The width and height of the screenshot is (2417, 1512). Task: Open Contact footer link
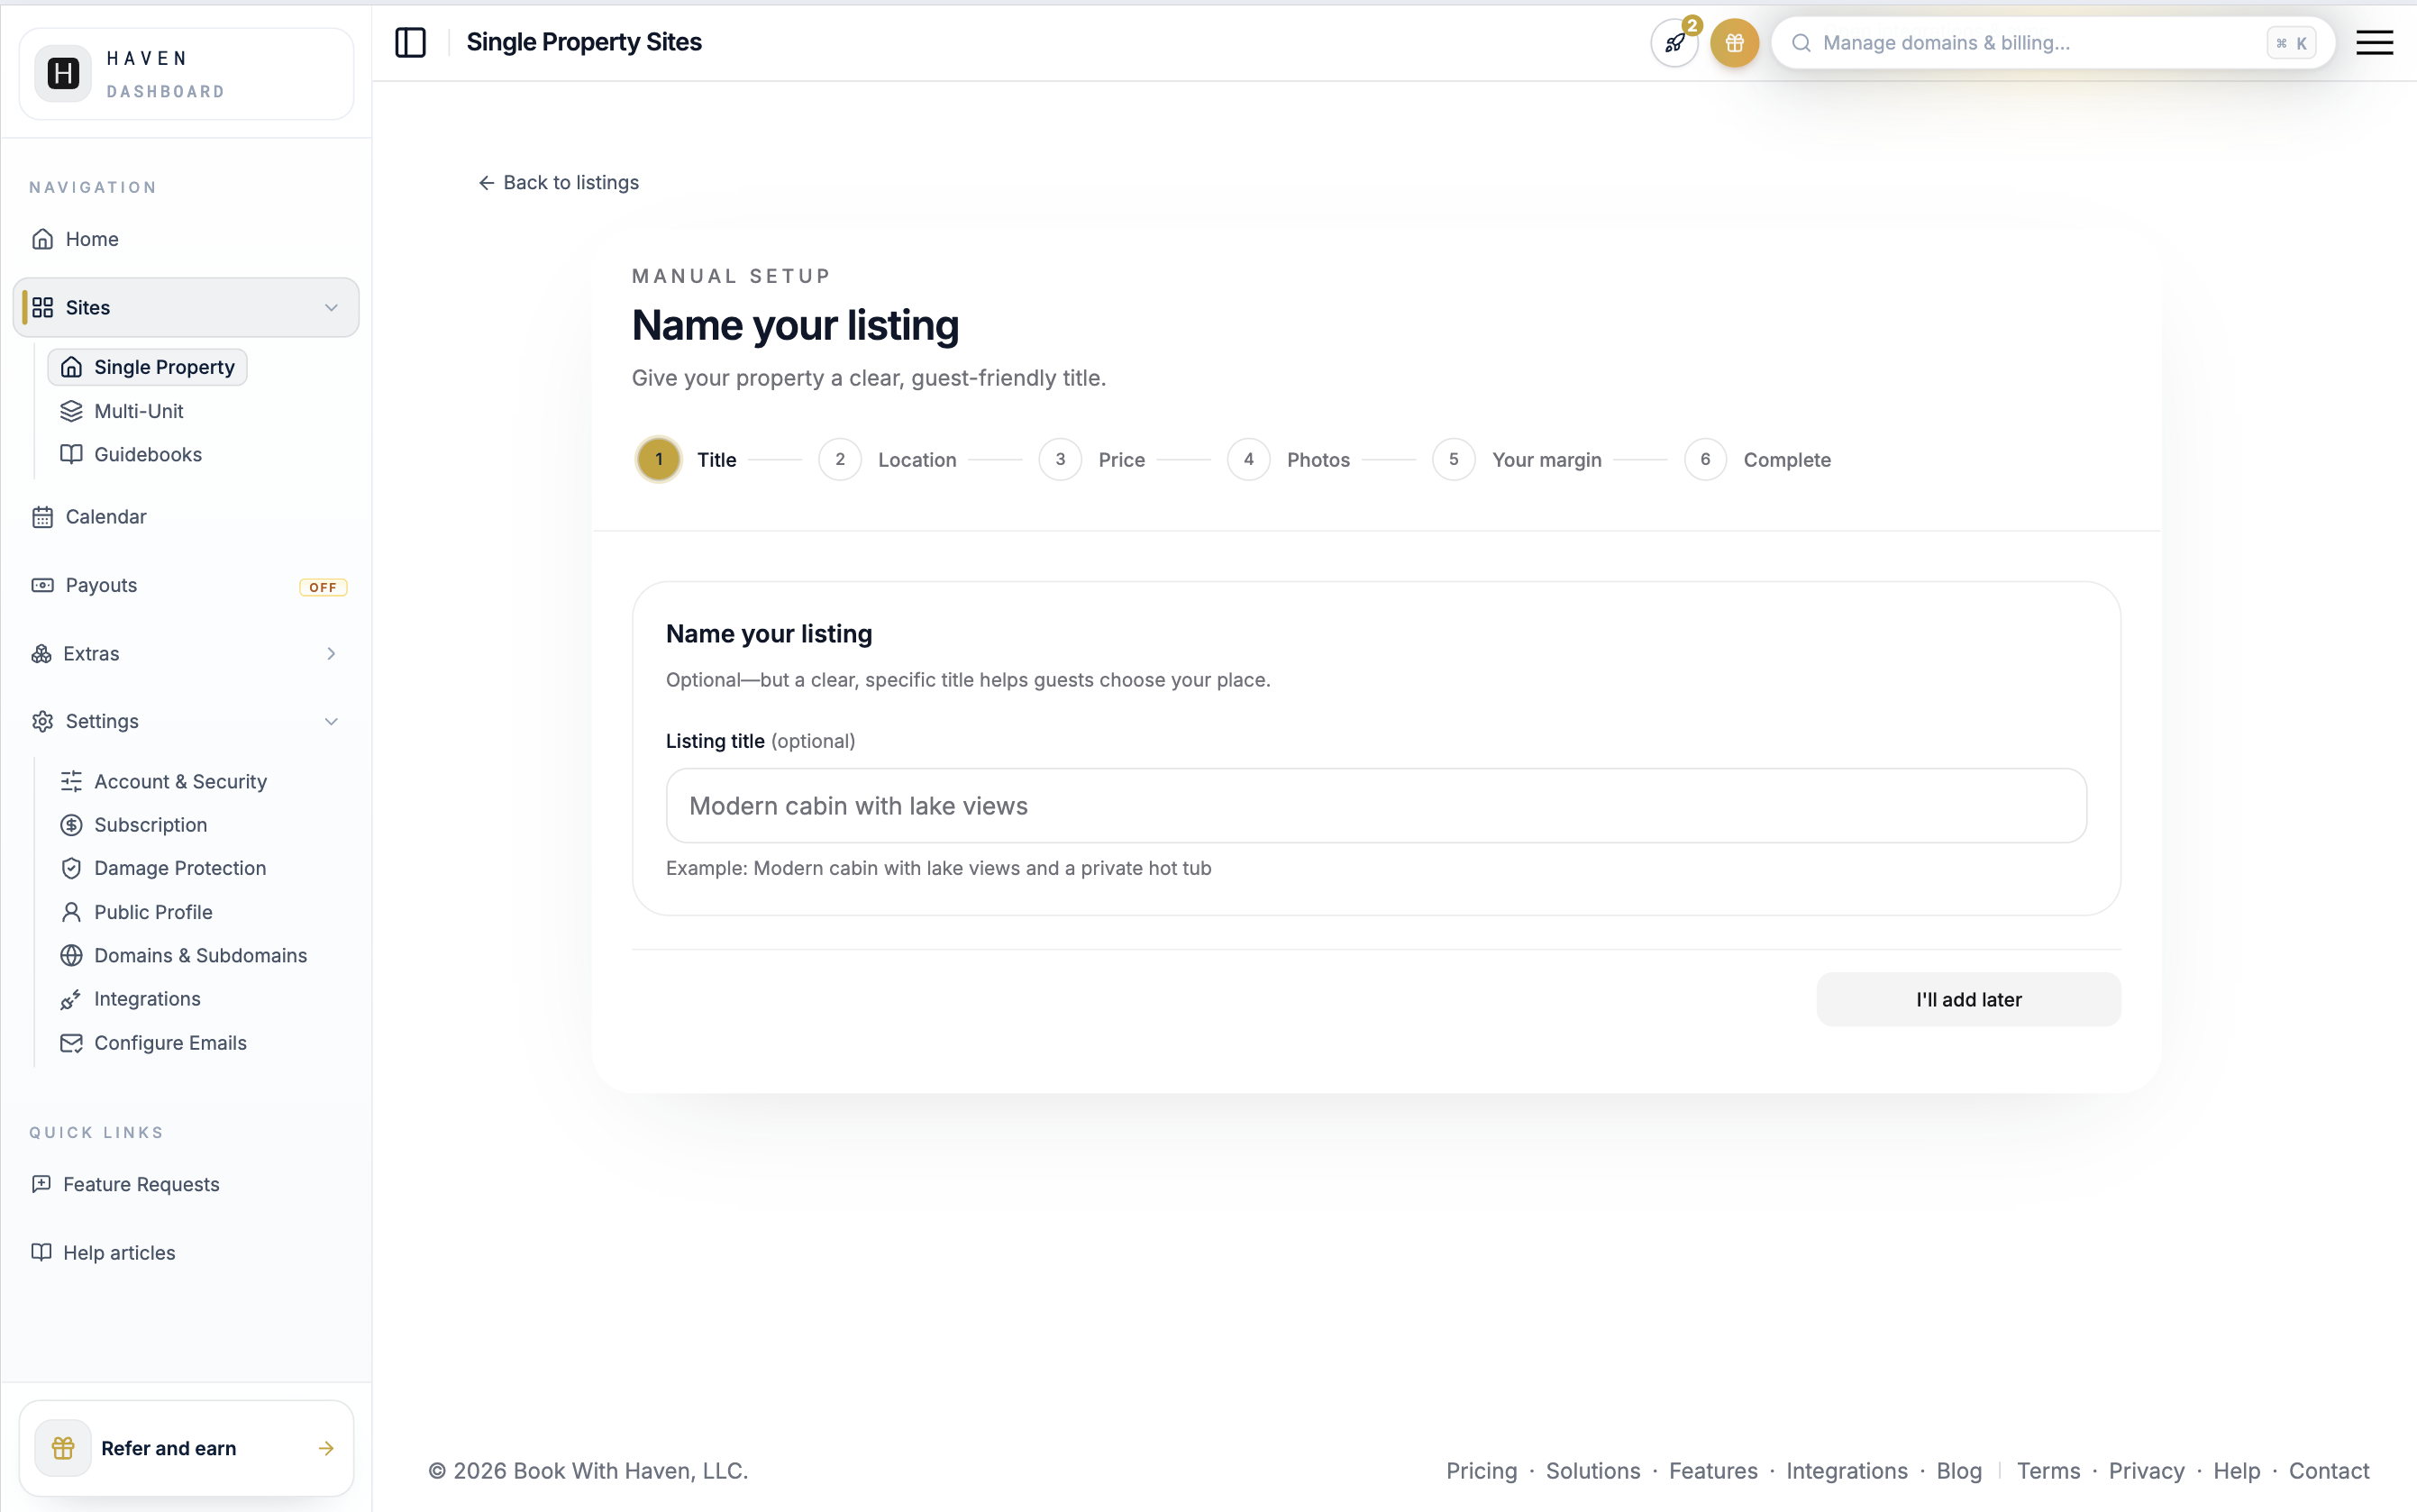tap(2328, 1471)
